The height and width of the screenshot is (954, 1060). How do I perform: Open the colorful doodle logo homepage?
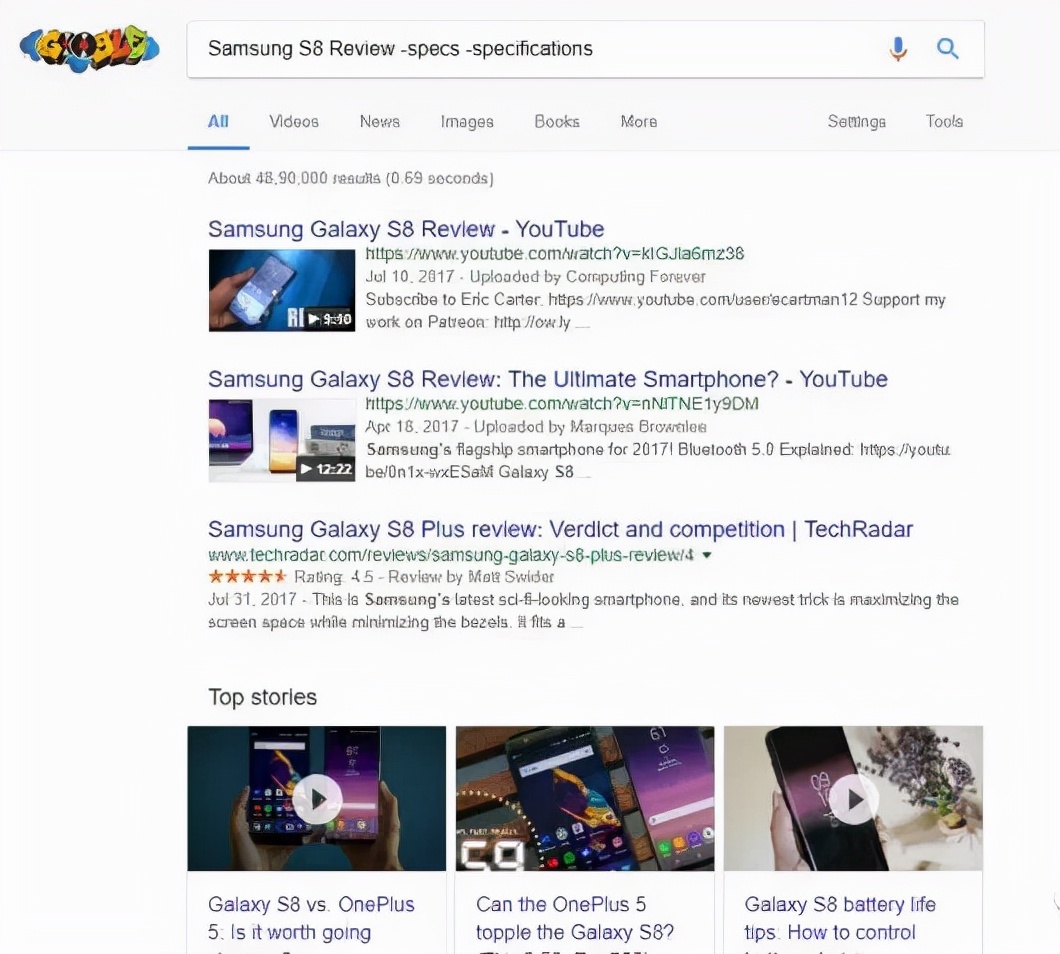click(89, 49)
